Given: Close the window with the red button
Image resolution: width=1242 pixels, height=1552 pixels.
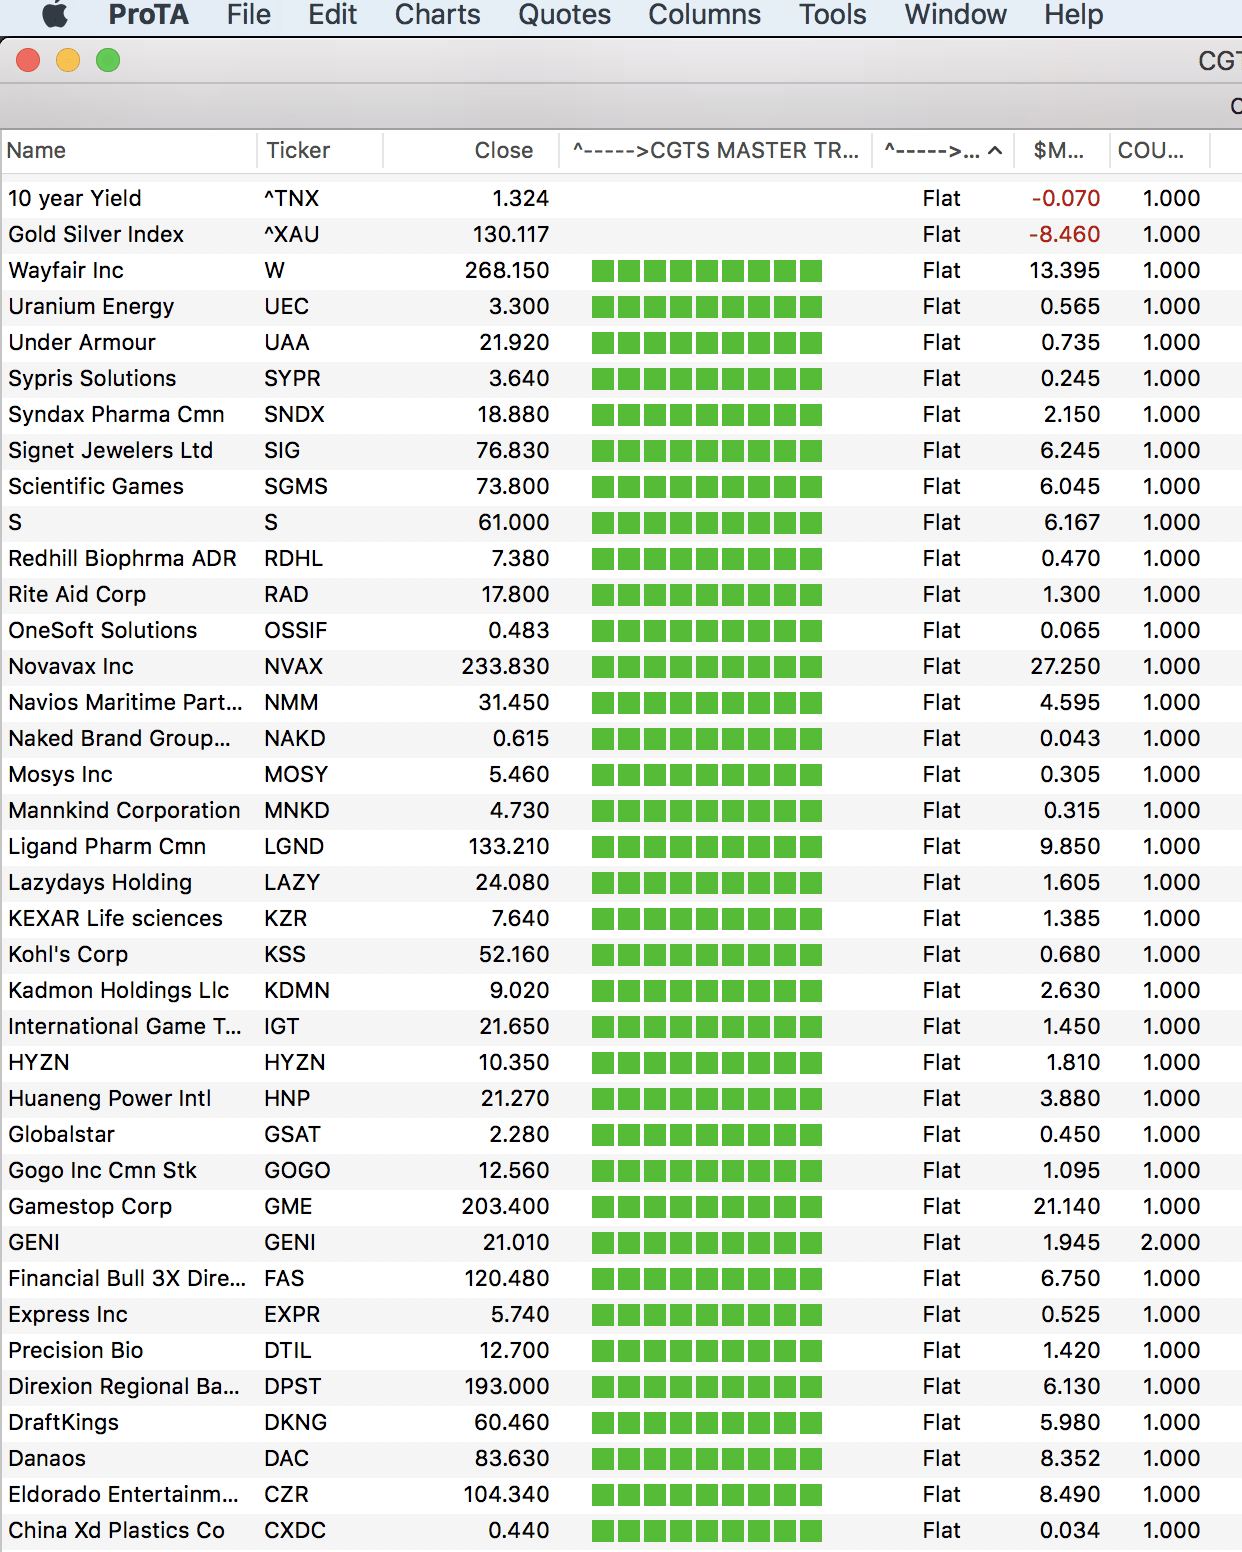Looking at the screenshot, I should click(x=28, y=61).
